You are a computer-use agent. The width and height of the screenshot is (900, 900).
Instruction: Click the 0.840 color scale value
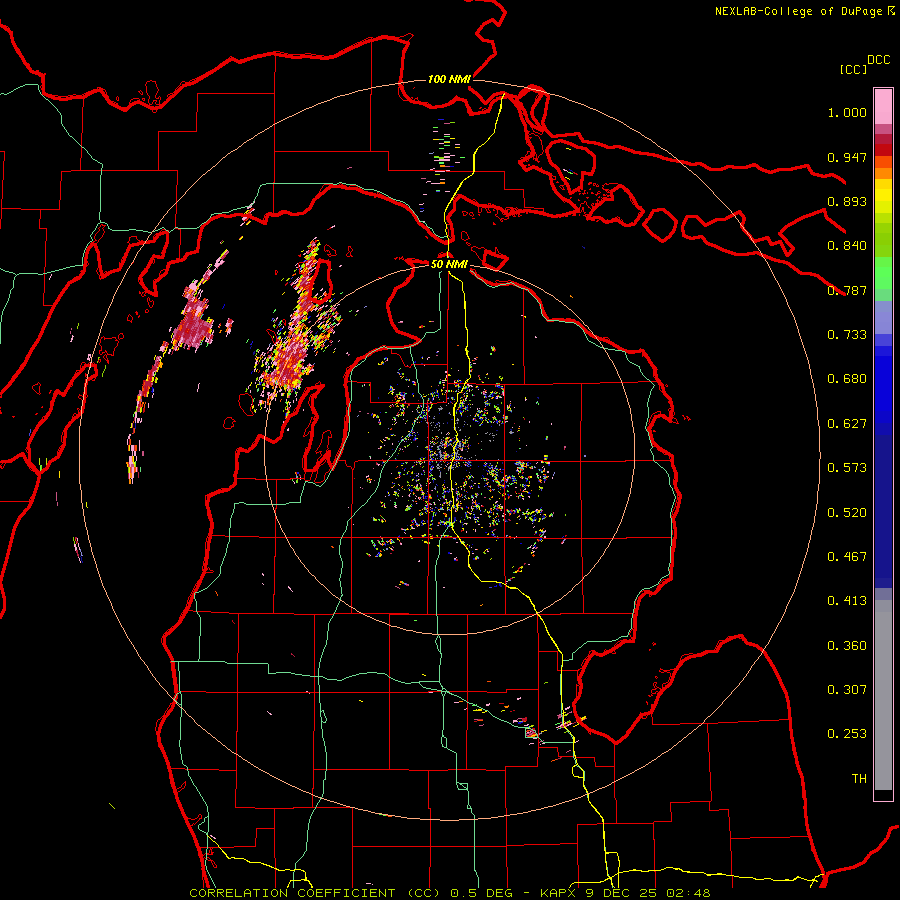coord(847,246)
